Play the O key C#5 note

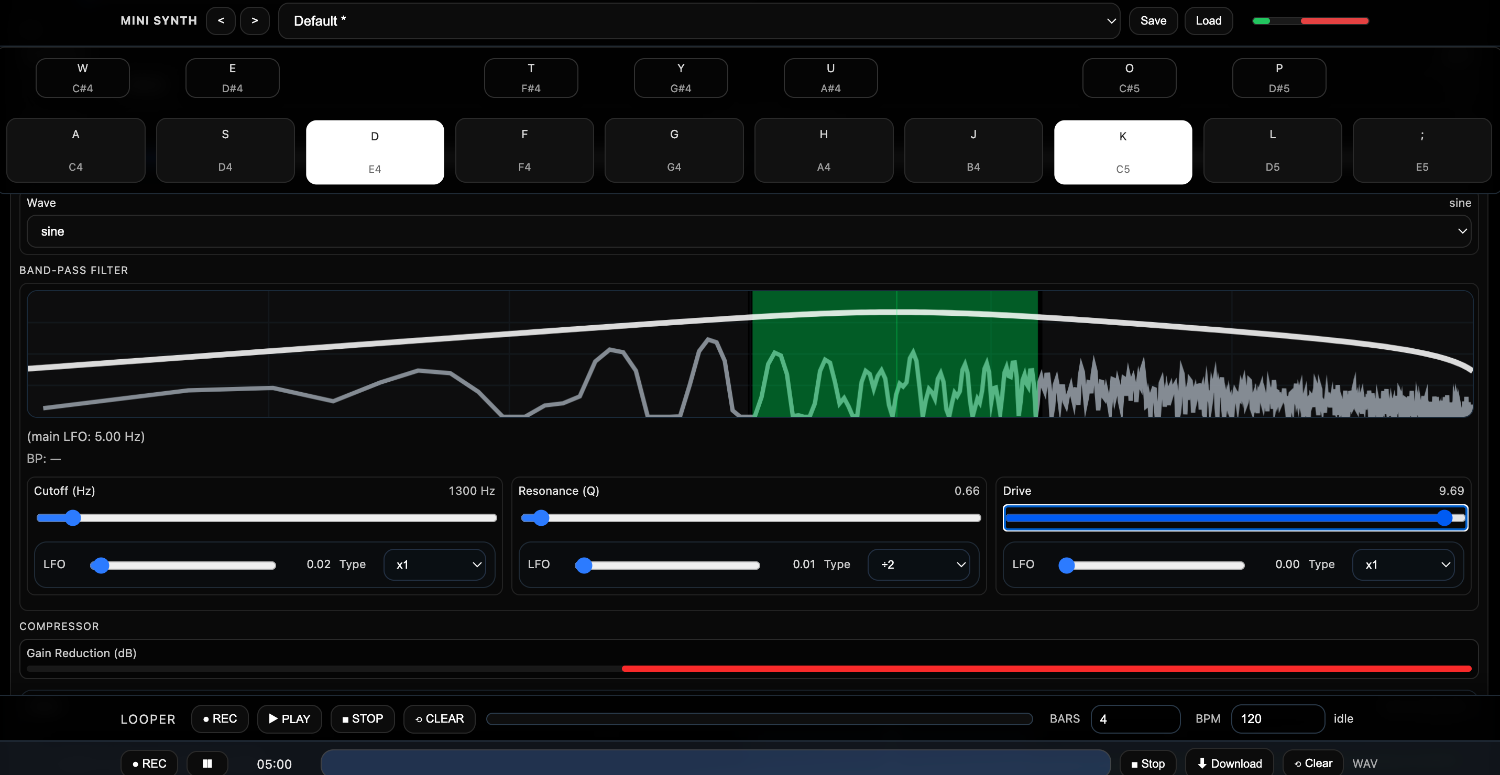click(1130, 78)
